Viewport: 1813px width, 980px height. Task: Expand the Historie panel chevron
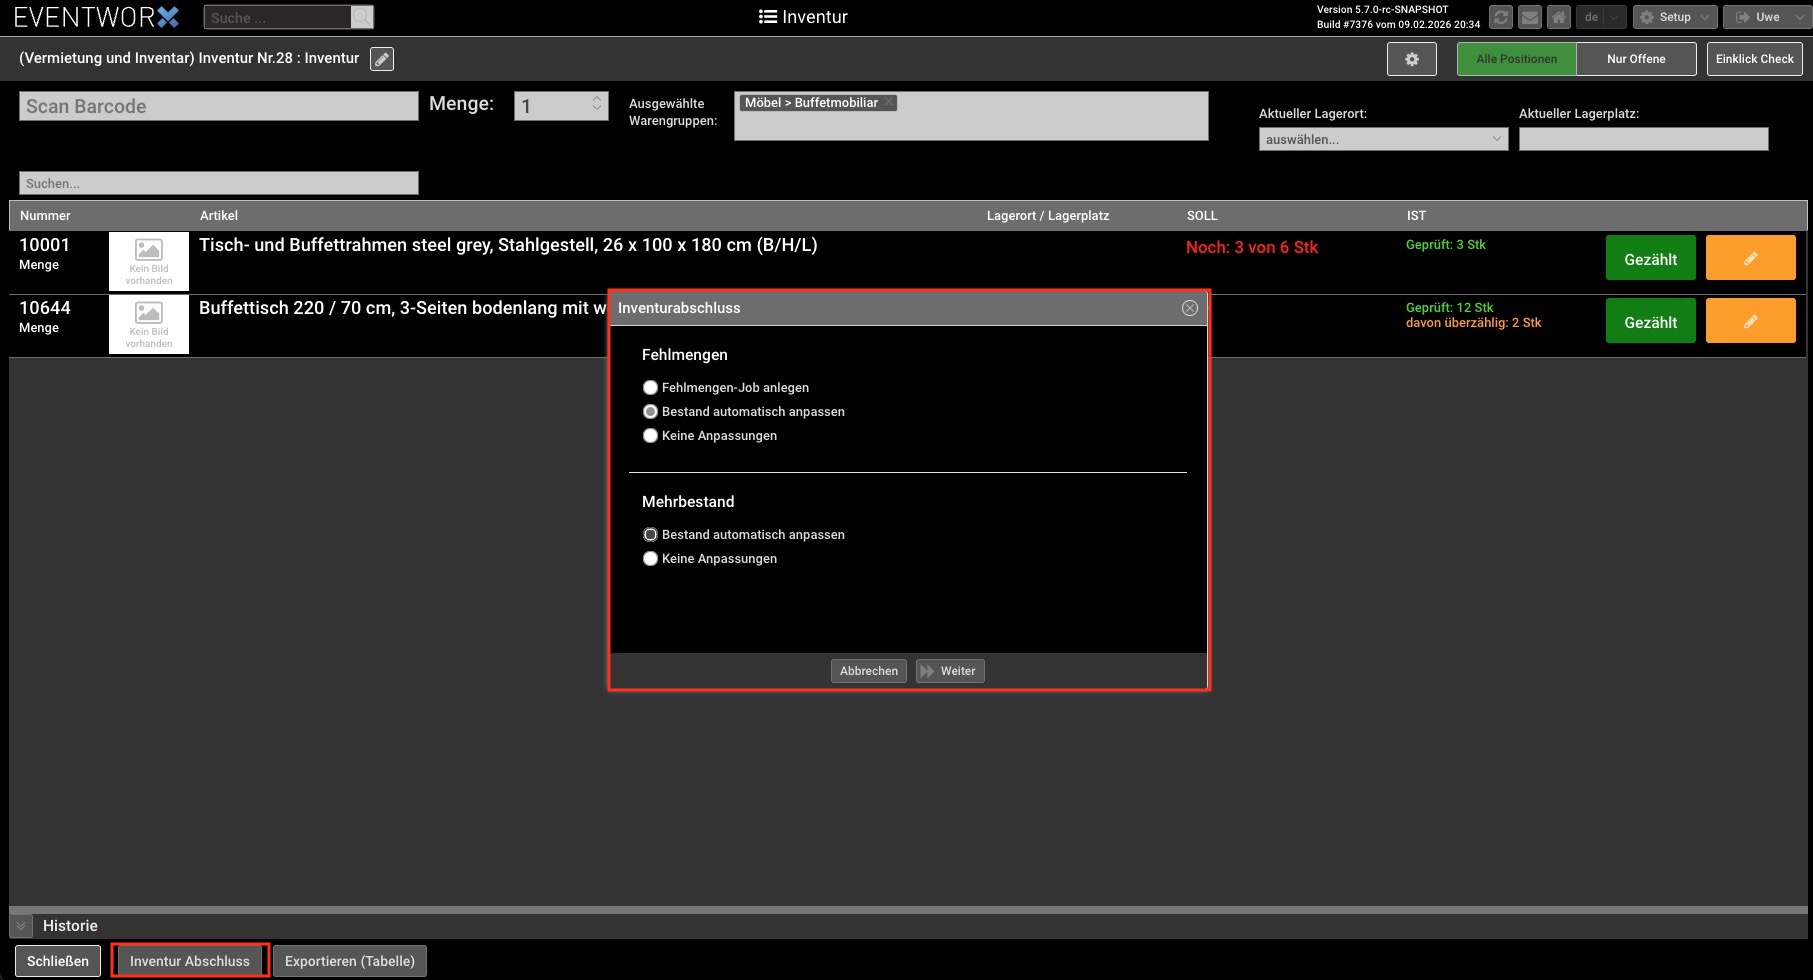coord(21,926)
